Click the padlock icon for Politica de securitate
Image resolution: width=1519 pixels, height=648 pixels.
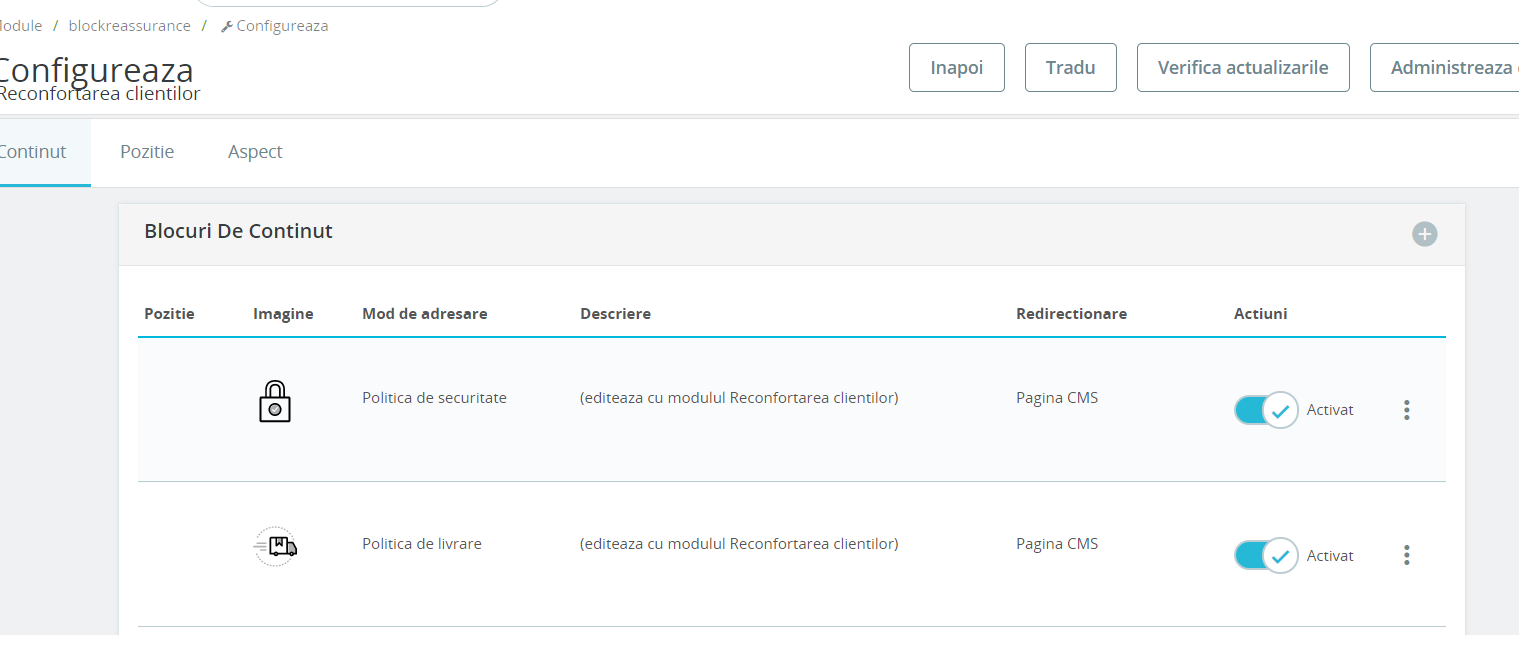[274, 402]
